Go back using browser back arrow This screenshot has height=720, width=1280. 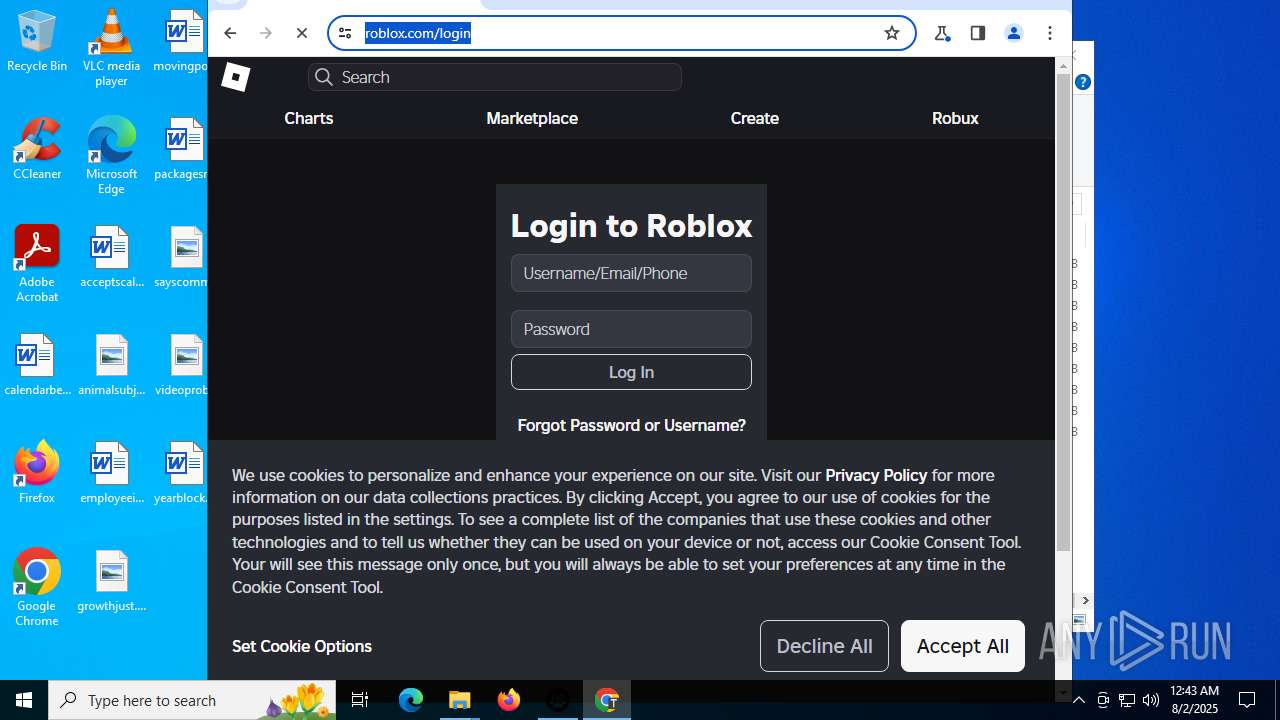(x=230, y=33)
